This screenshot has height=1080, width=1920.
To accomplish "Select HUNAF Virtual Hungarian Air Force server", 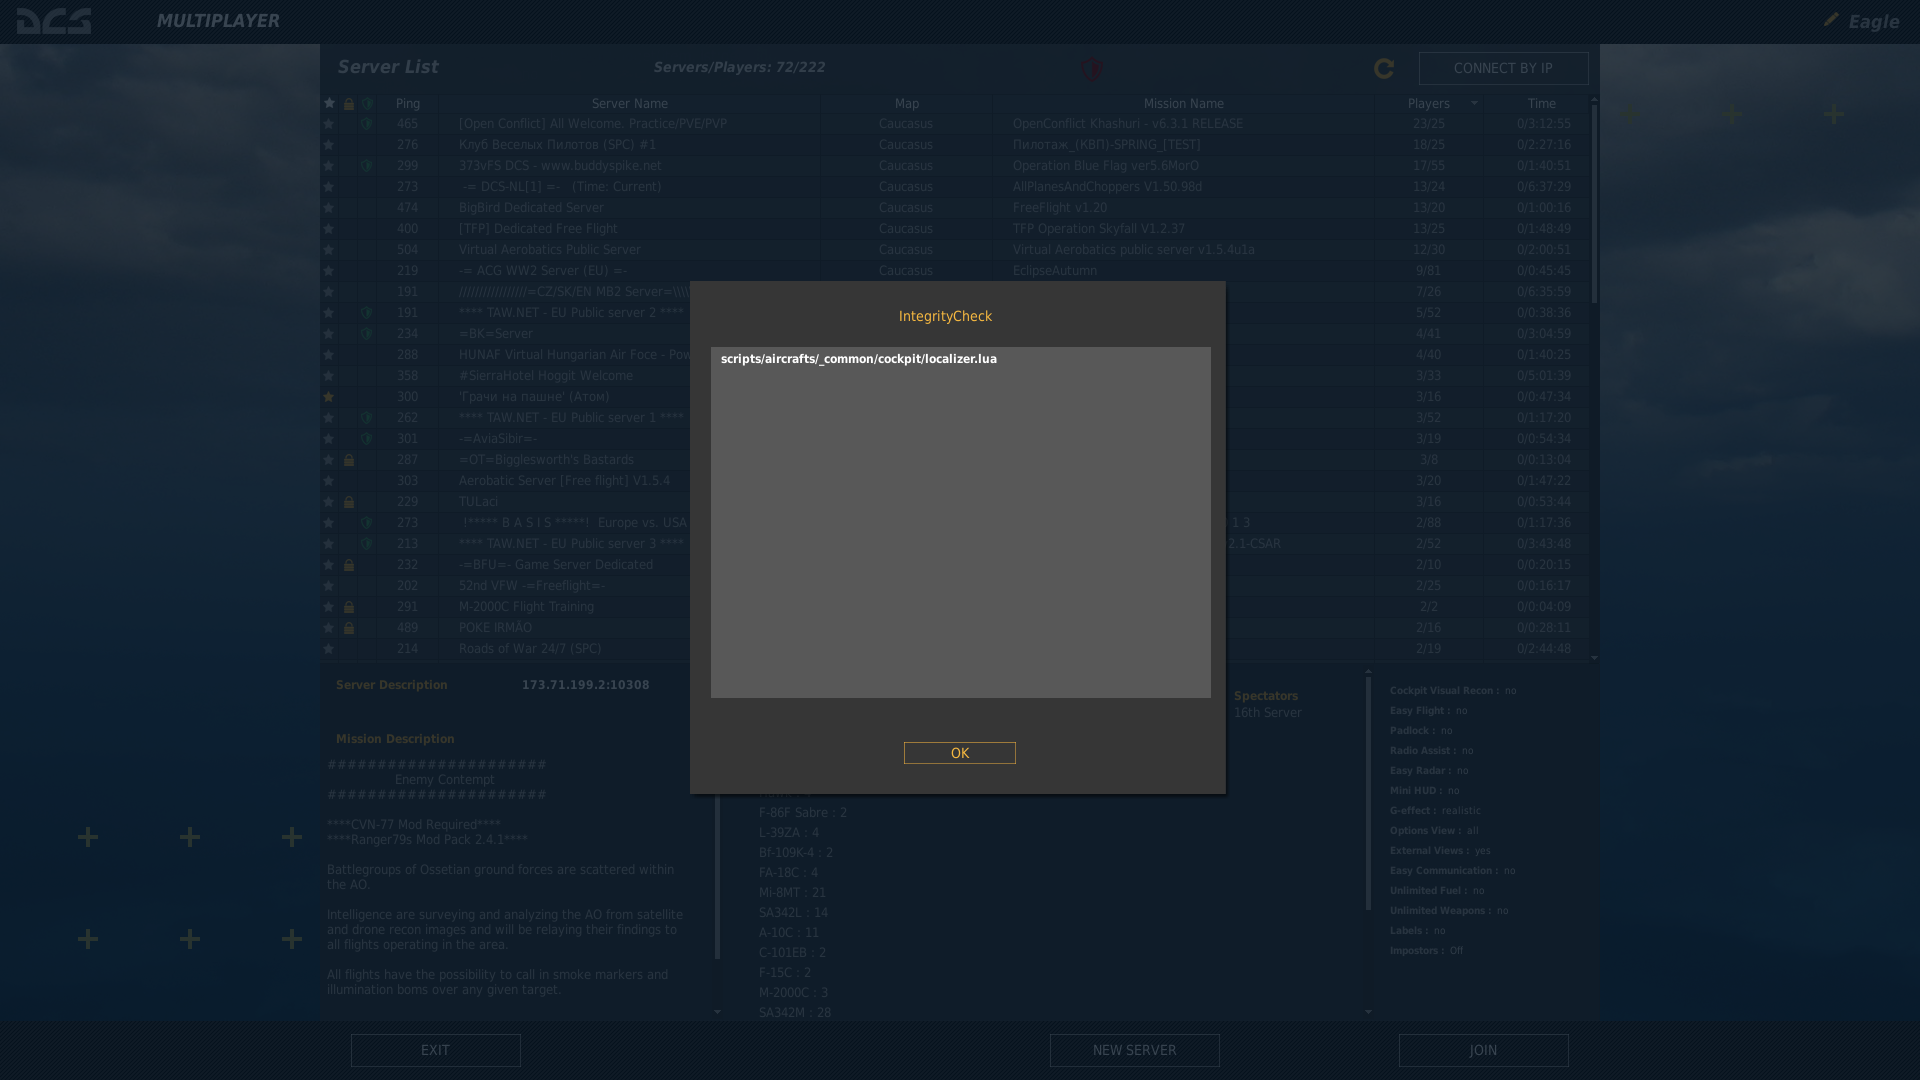I will tap(575, 355).
